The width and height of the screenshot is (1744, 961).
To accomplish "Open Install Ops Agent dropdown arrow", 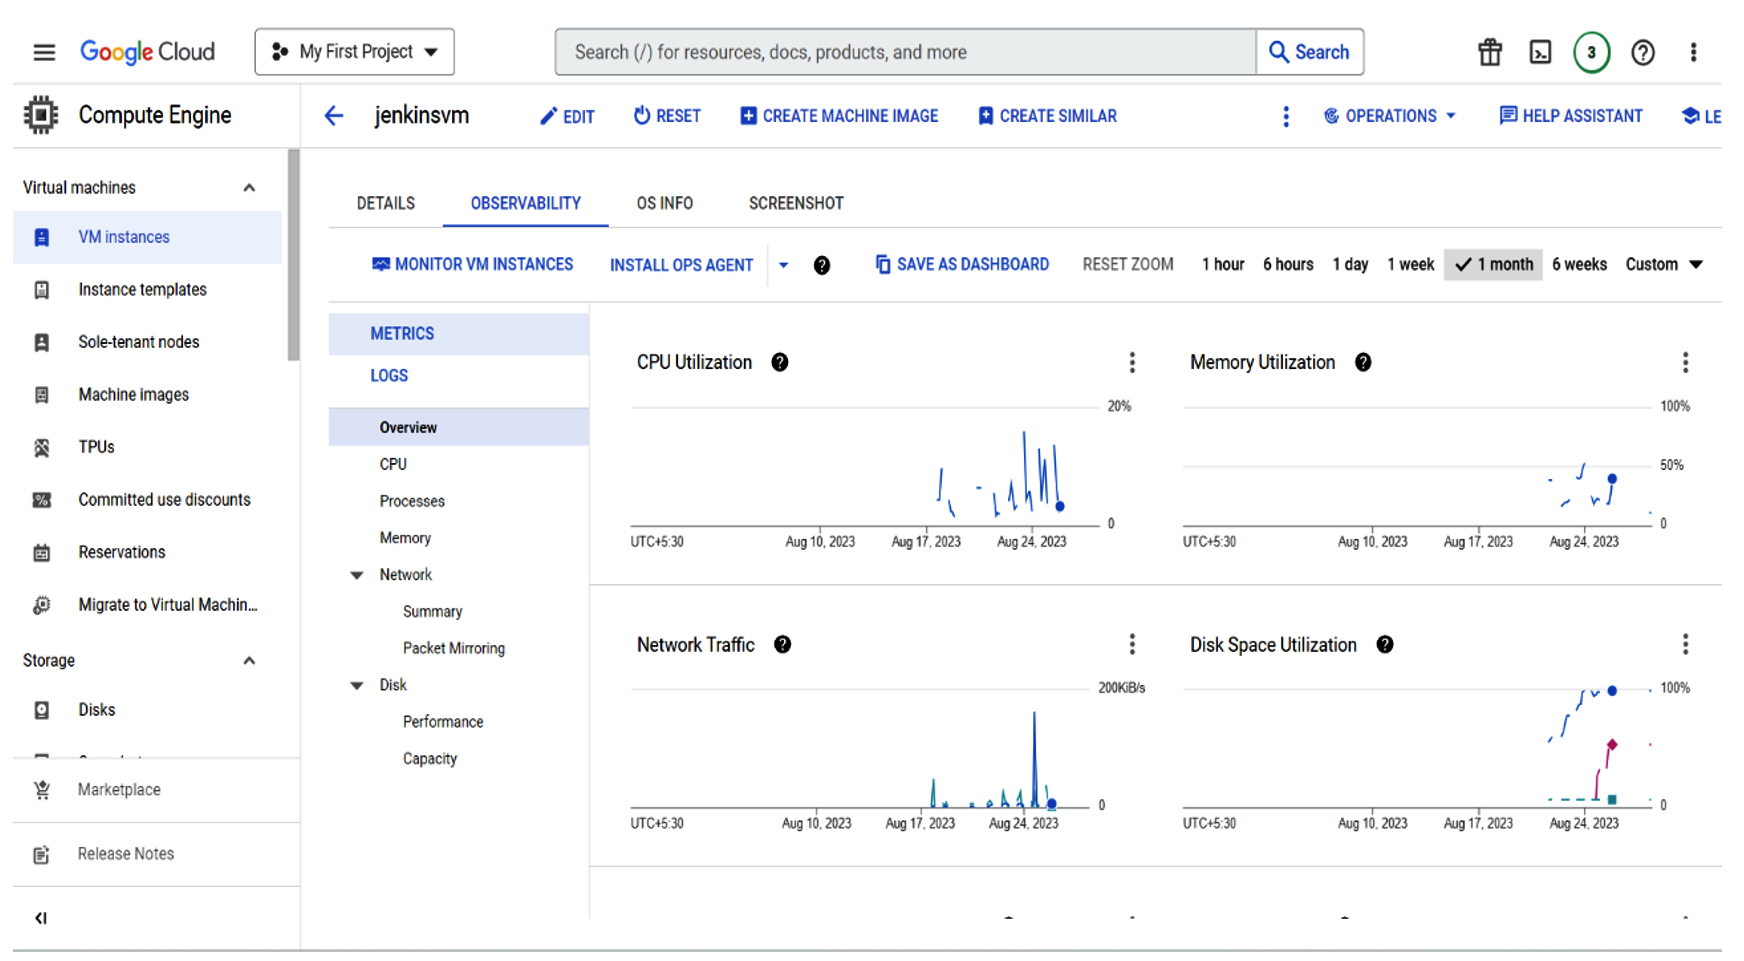I will click(x=783, y=265).
